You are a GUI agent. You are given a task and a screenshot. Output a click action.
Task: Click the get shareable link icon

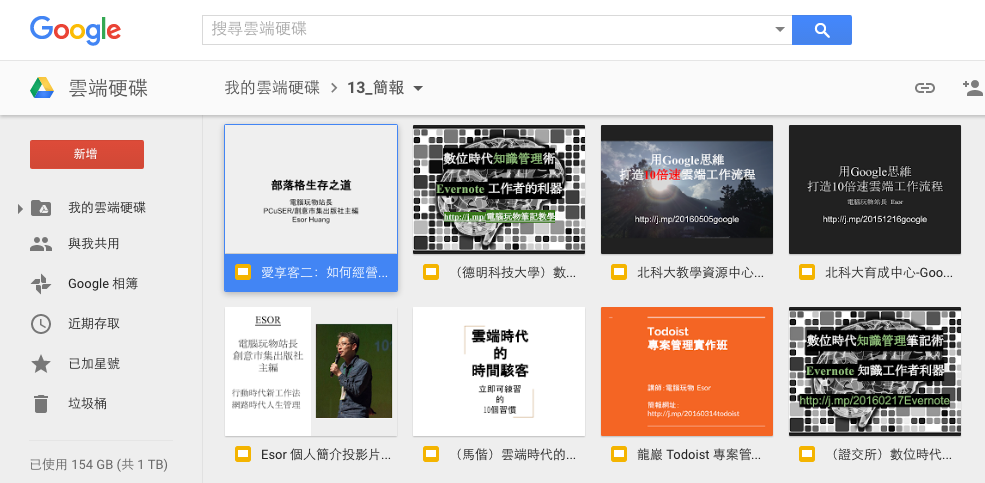point(924,88)
